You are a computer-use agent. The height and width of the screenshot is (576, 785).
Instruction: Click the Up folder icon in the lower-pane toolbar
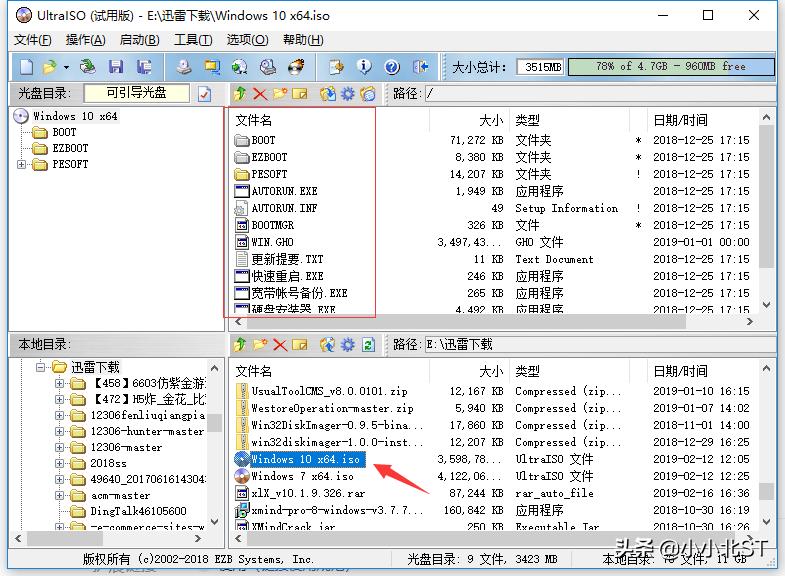(x=240, y=344)
